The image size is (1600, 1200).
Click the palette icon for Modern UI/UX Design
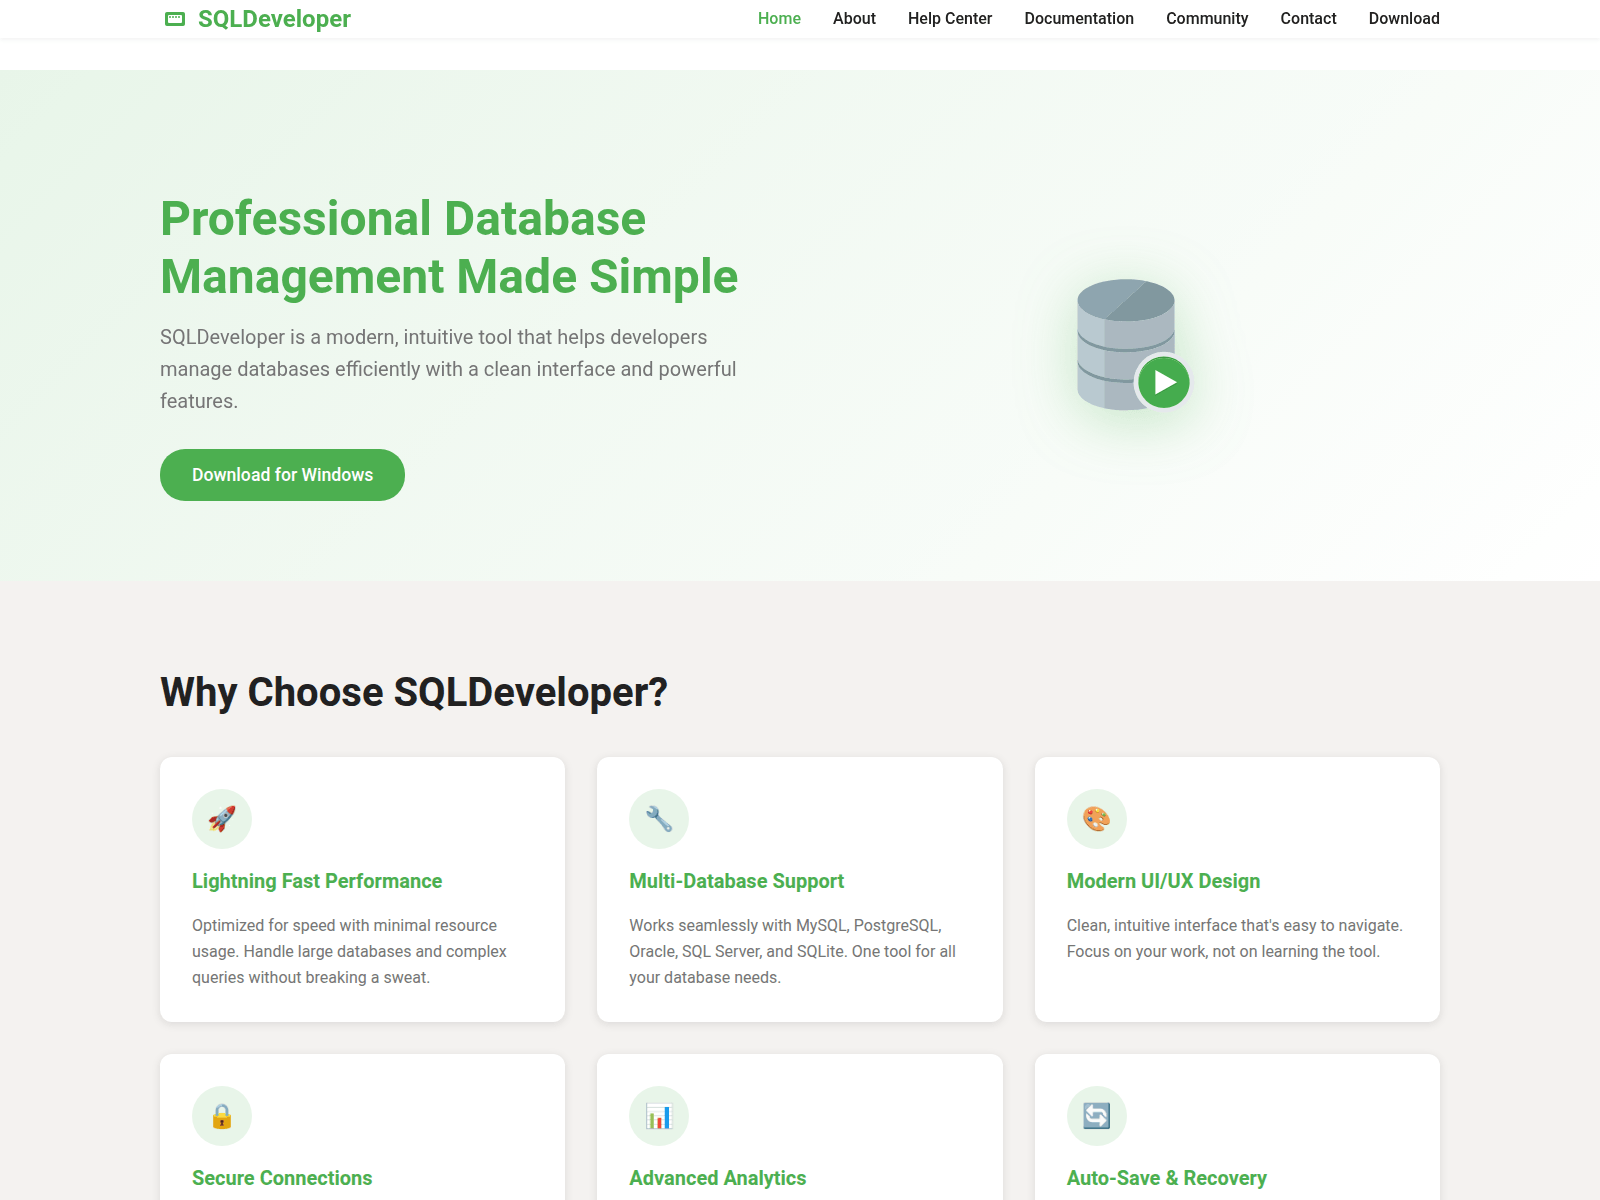coord(1097,819)
